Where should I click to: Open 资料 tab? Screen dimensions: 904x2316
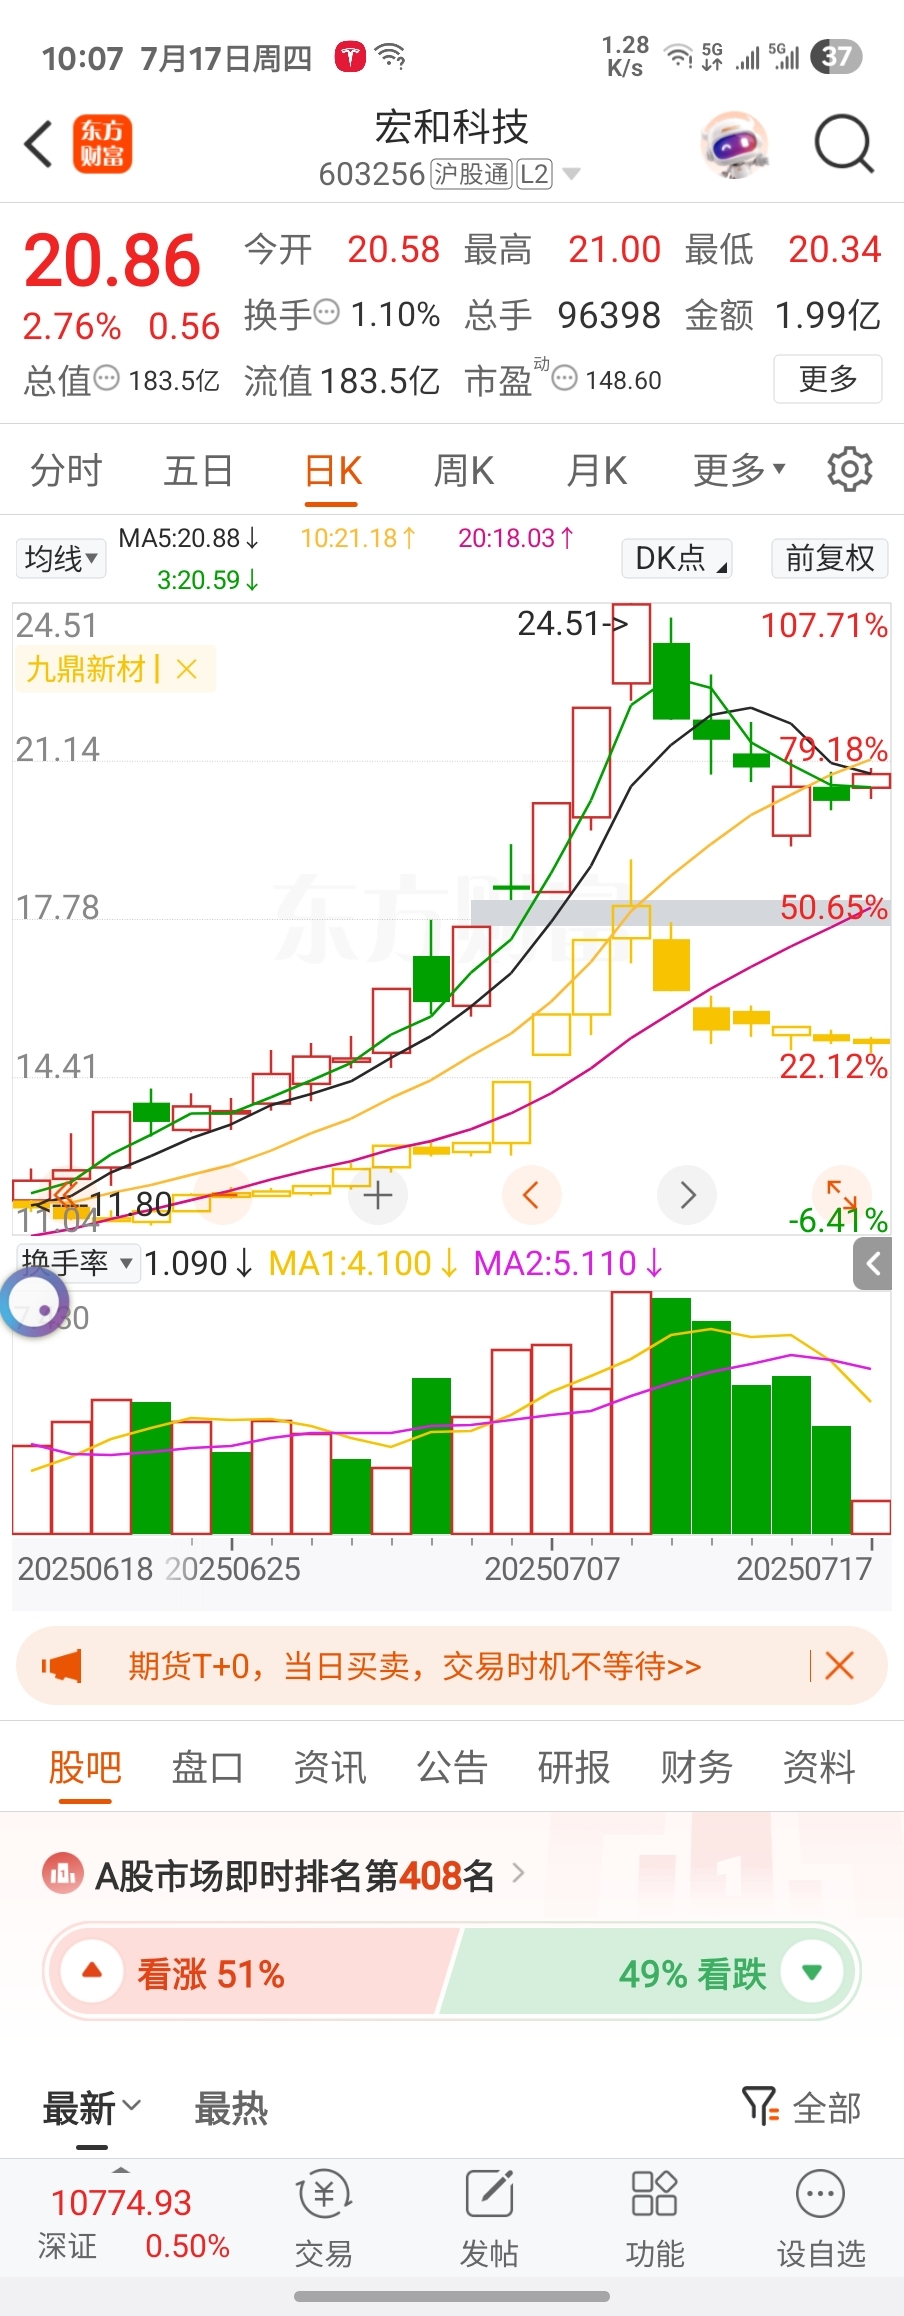coord(818,1767)
